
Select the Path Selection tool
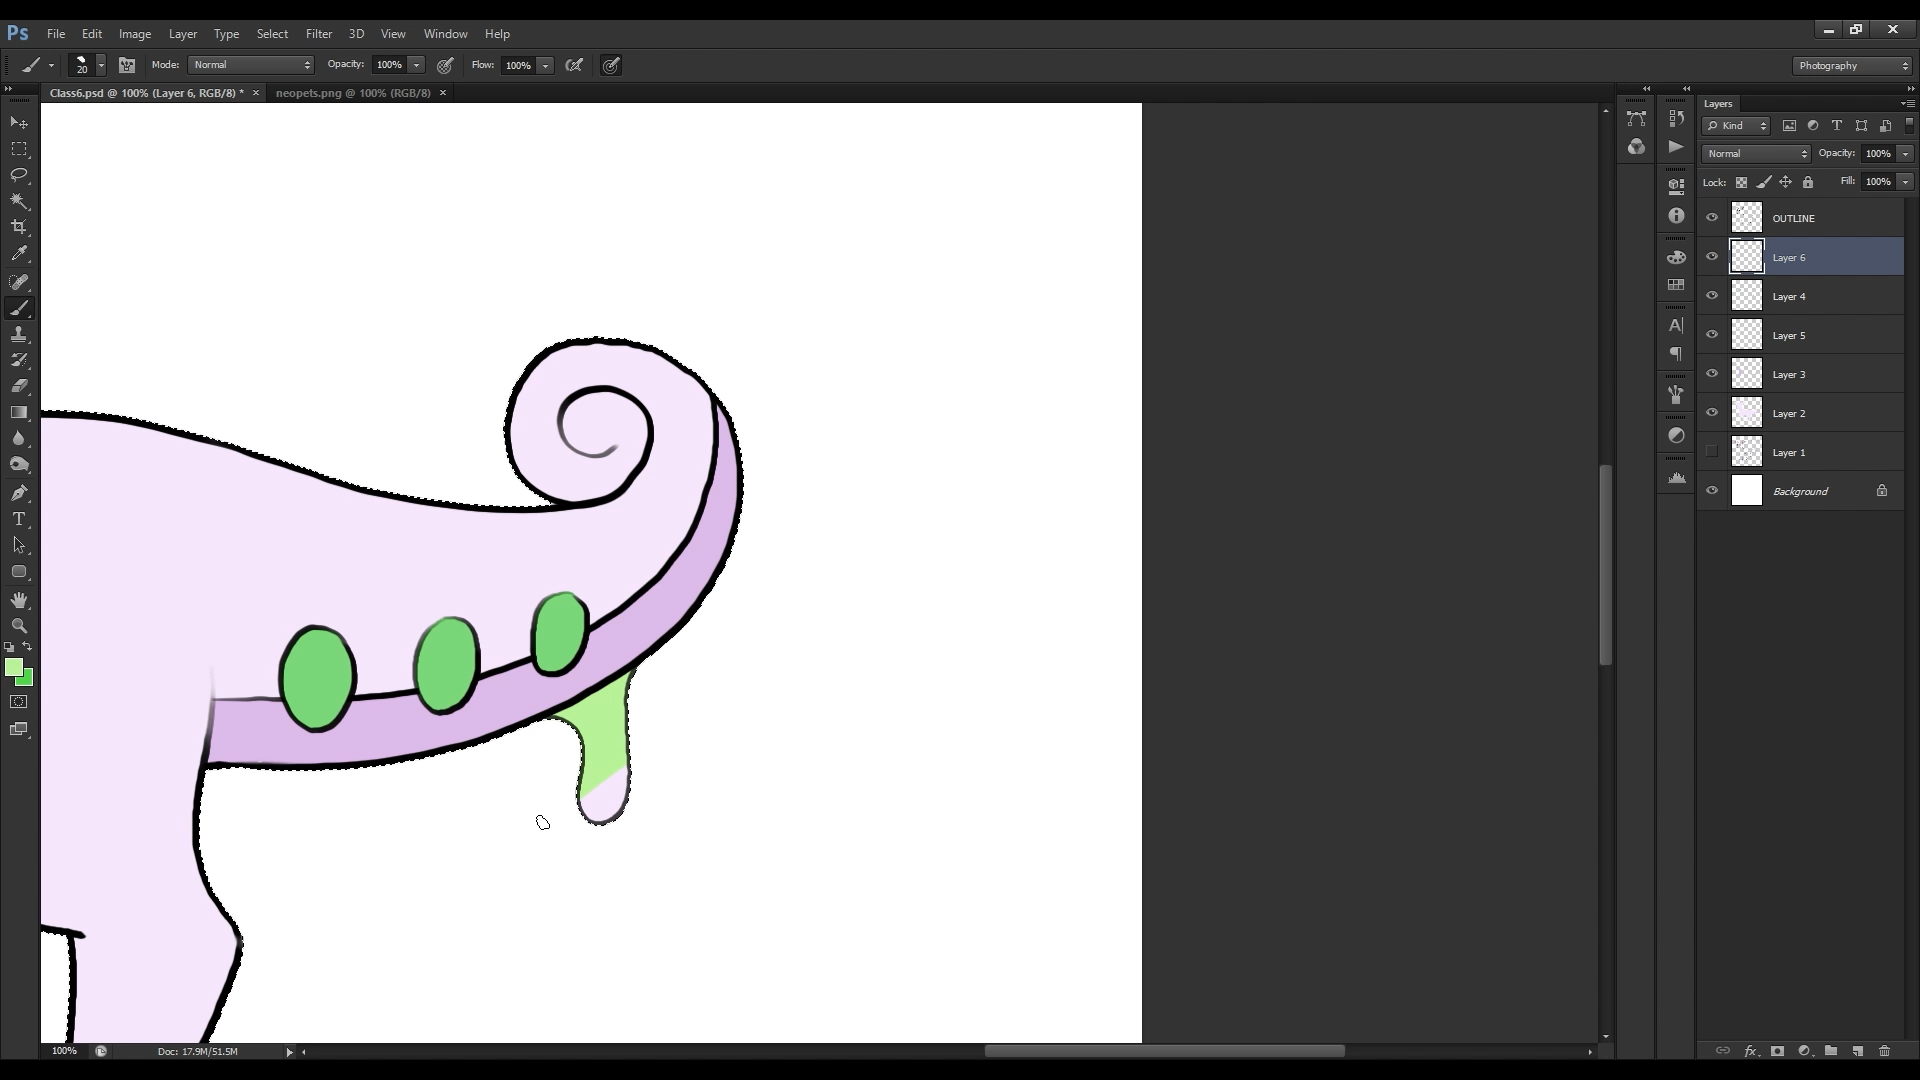[x=19, y=545]
